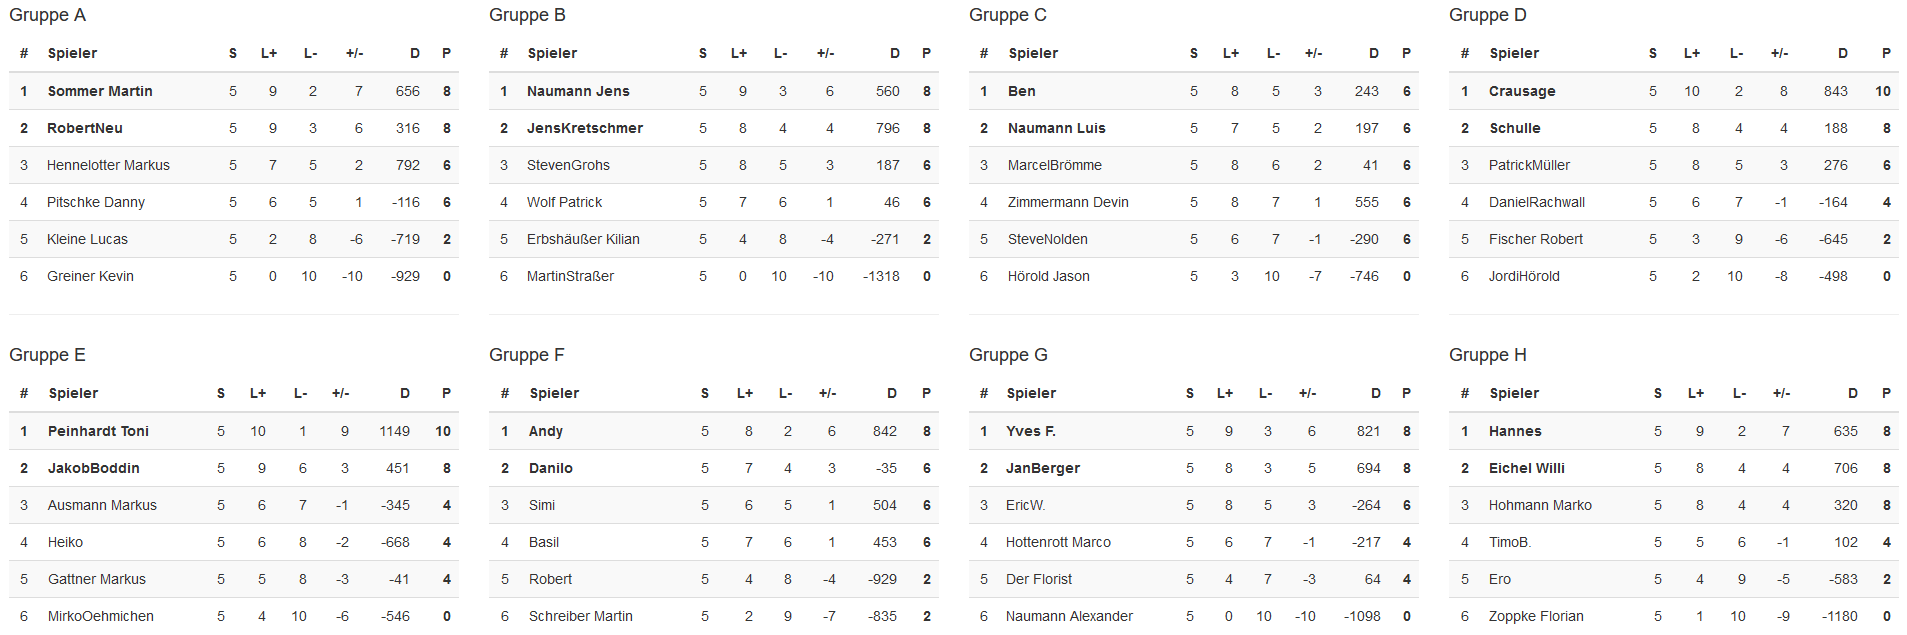Click Zoppke Florian in Gruppe H

click(1536, 616)
